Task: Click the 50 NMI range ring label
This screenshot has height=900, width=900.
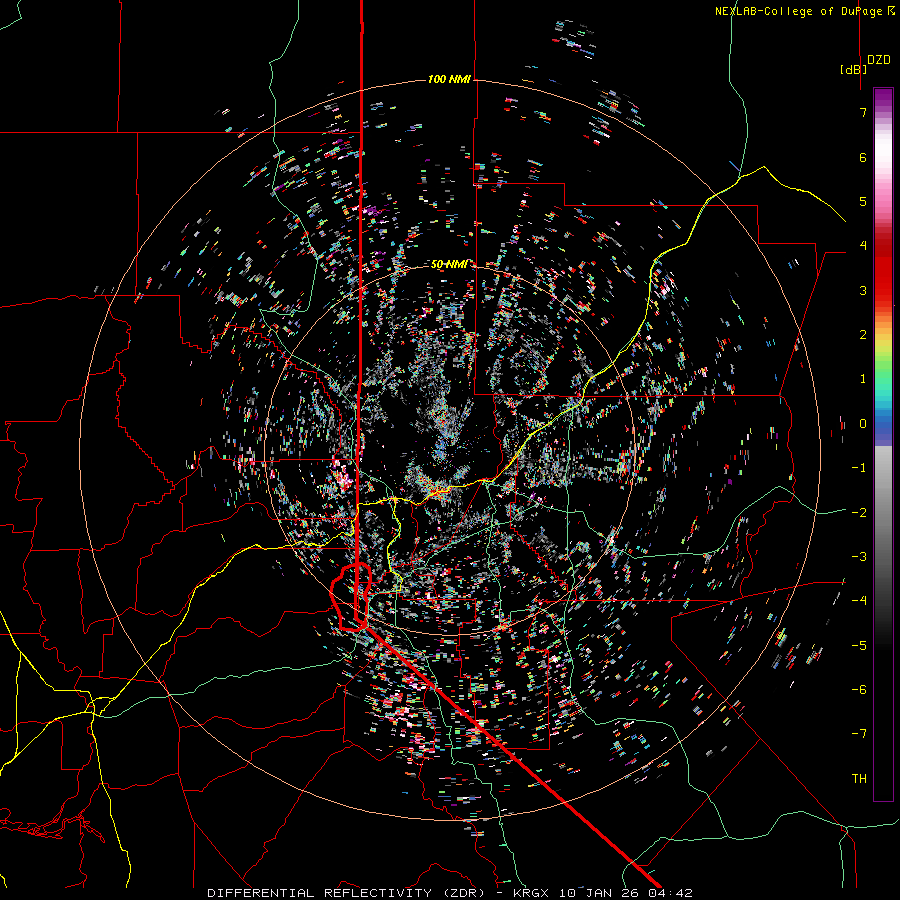Action: point(449,264)
